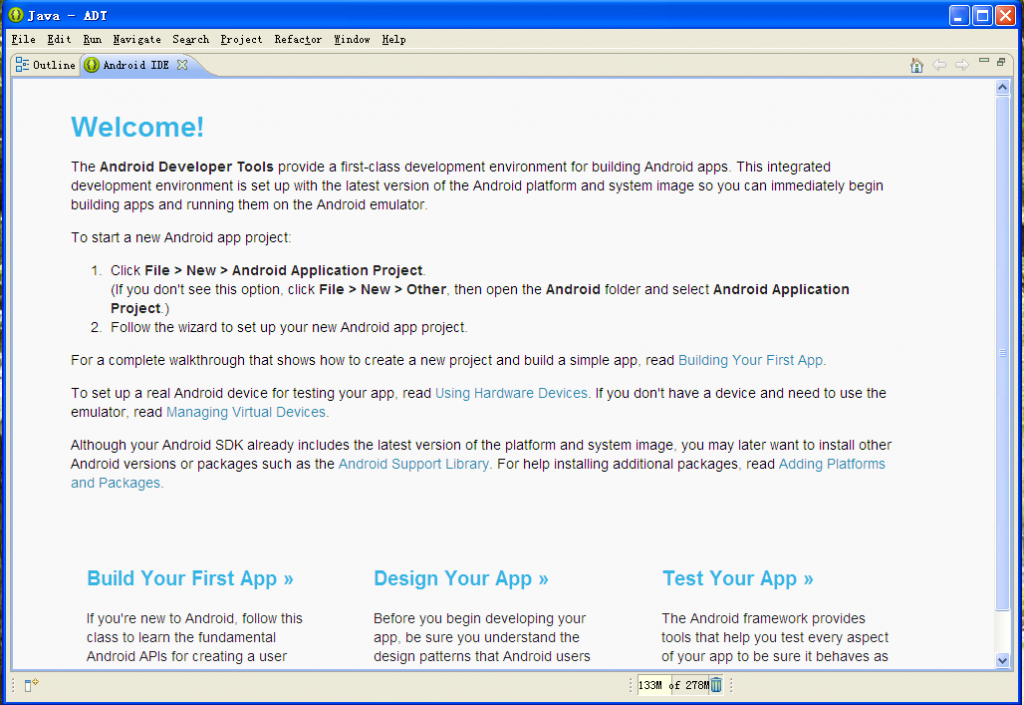
Task: Click Design Your App heading
Action: [x=461, y=578]
